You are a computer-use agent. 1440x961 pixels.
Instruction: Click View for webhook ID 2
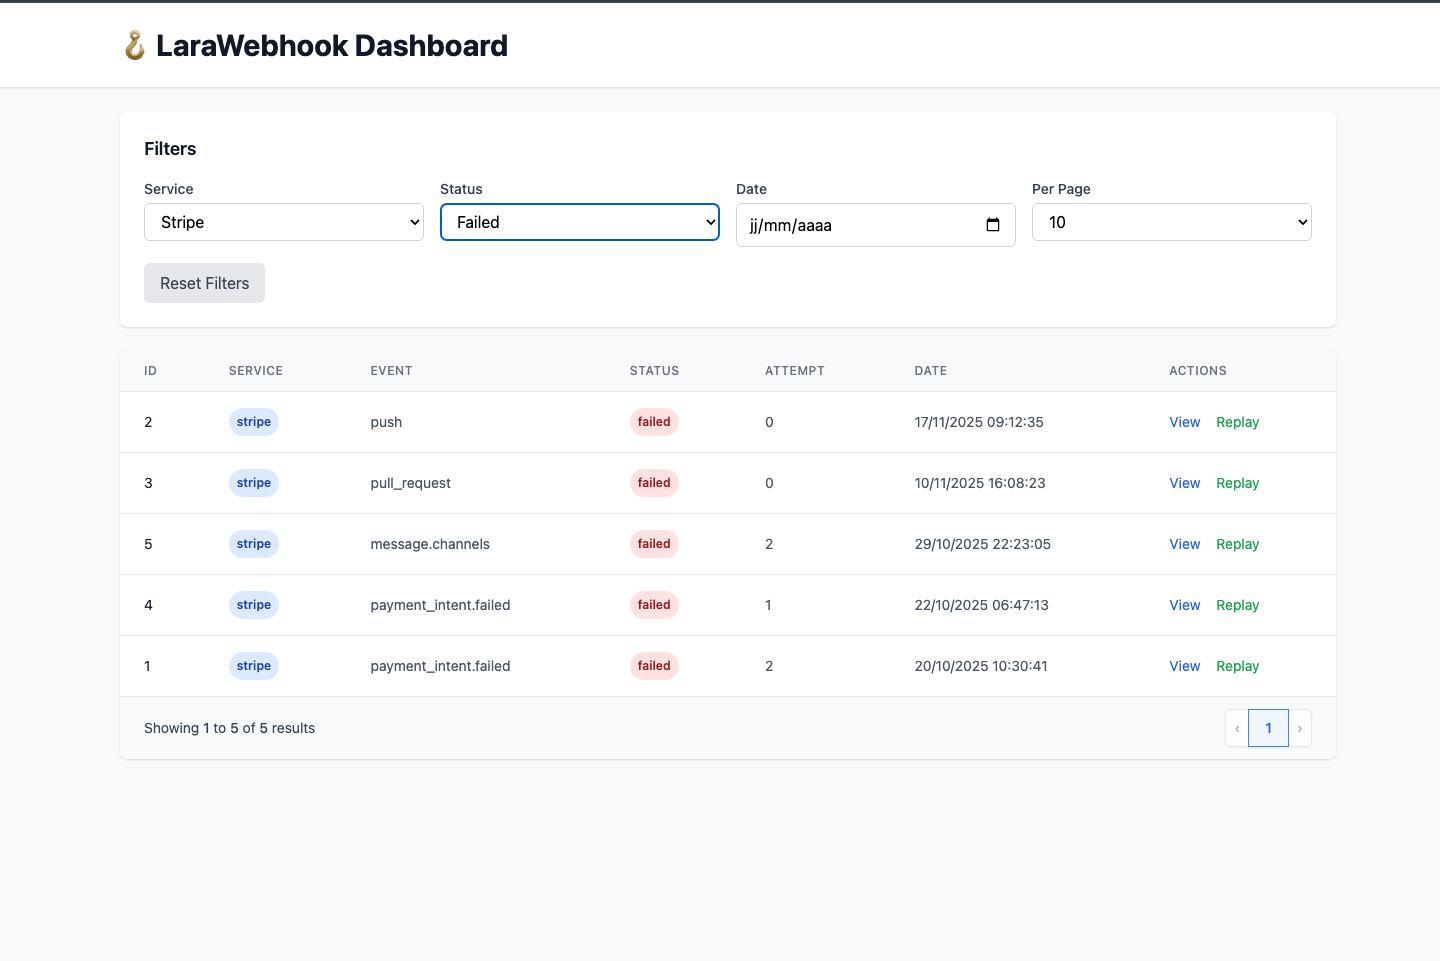(1184, 421)
